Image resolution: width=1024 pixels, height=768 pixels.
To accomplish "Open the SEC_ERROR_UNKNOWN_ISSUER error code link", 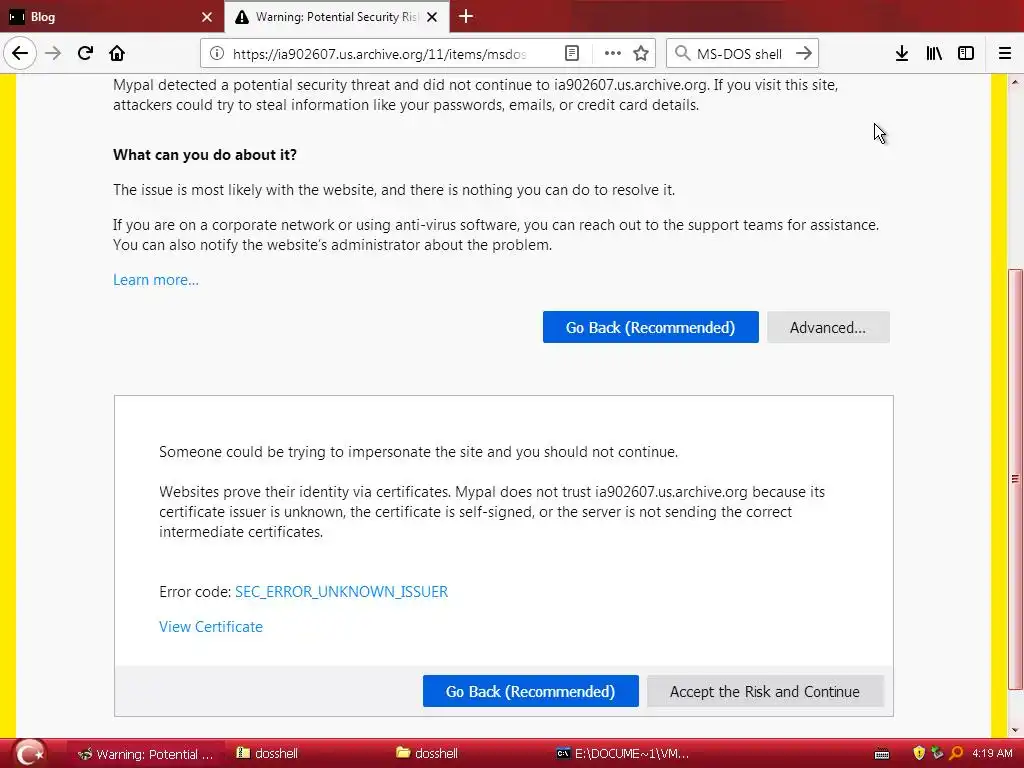I will [x=342, y=592].
